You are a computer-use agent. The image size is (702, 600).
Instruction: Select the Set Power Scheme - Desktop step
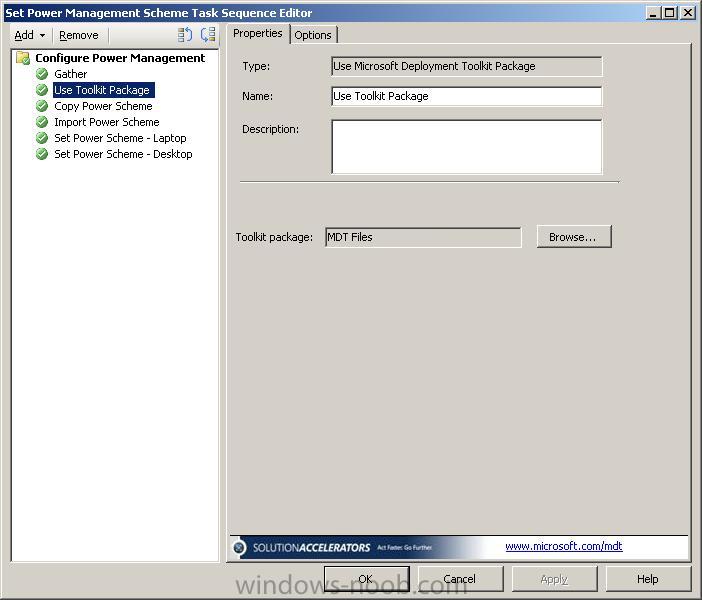click(x=124, y=154)
